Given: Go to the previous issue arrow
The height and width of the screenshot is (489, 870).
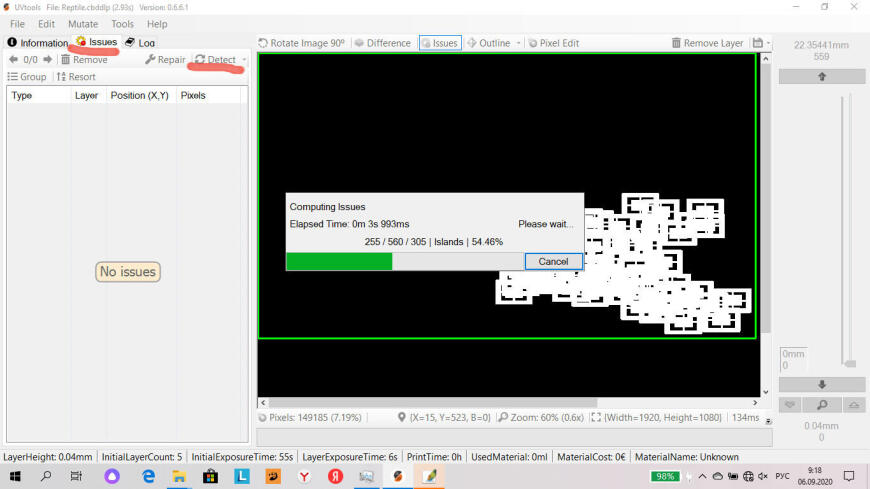Looking at the screenshot, I should [13, 59].
